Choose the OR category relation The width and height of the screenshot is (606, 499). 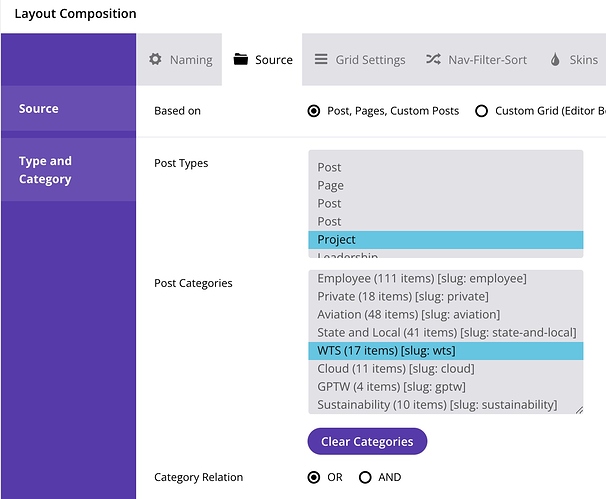click(315, 477)
